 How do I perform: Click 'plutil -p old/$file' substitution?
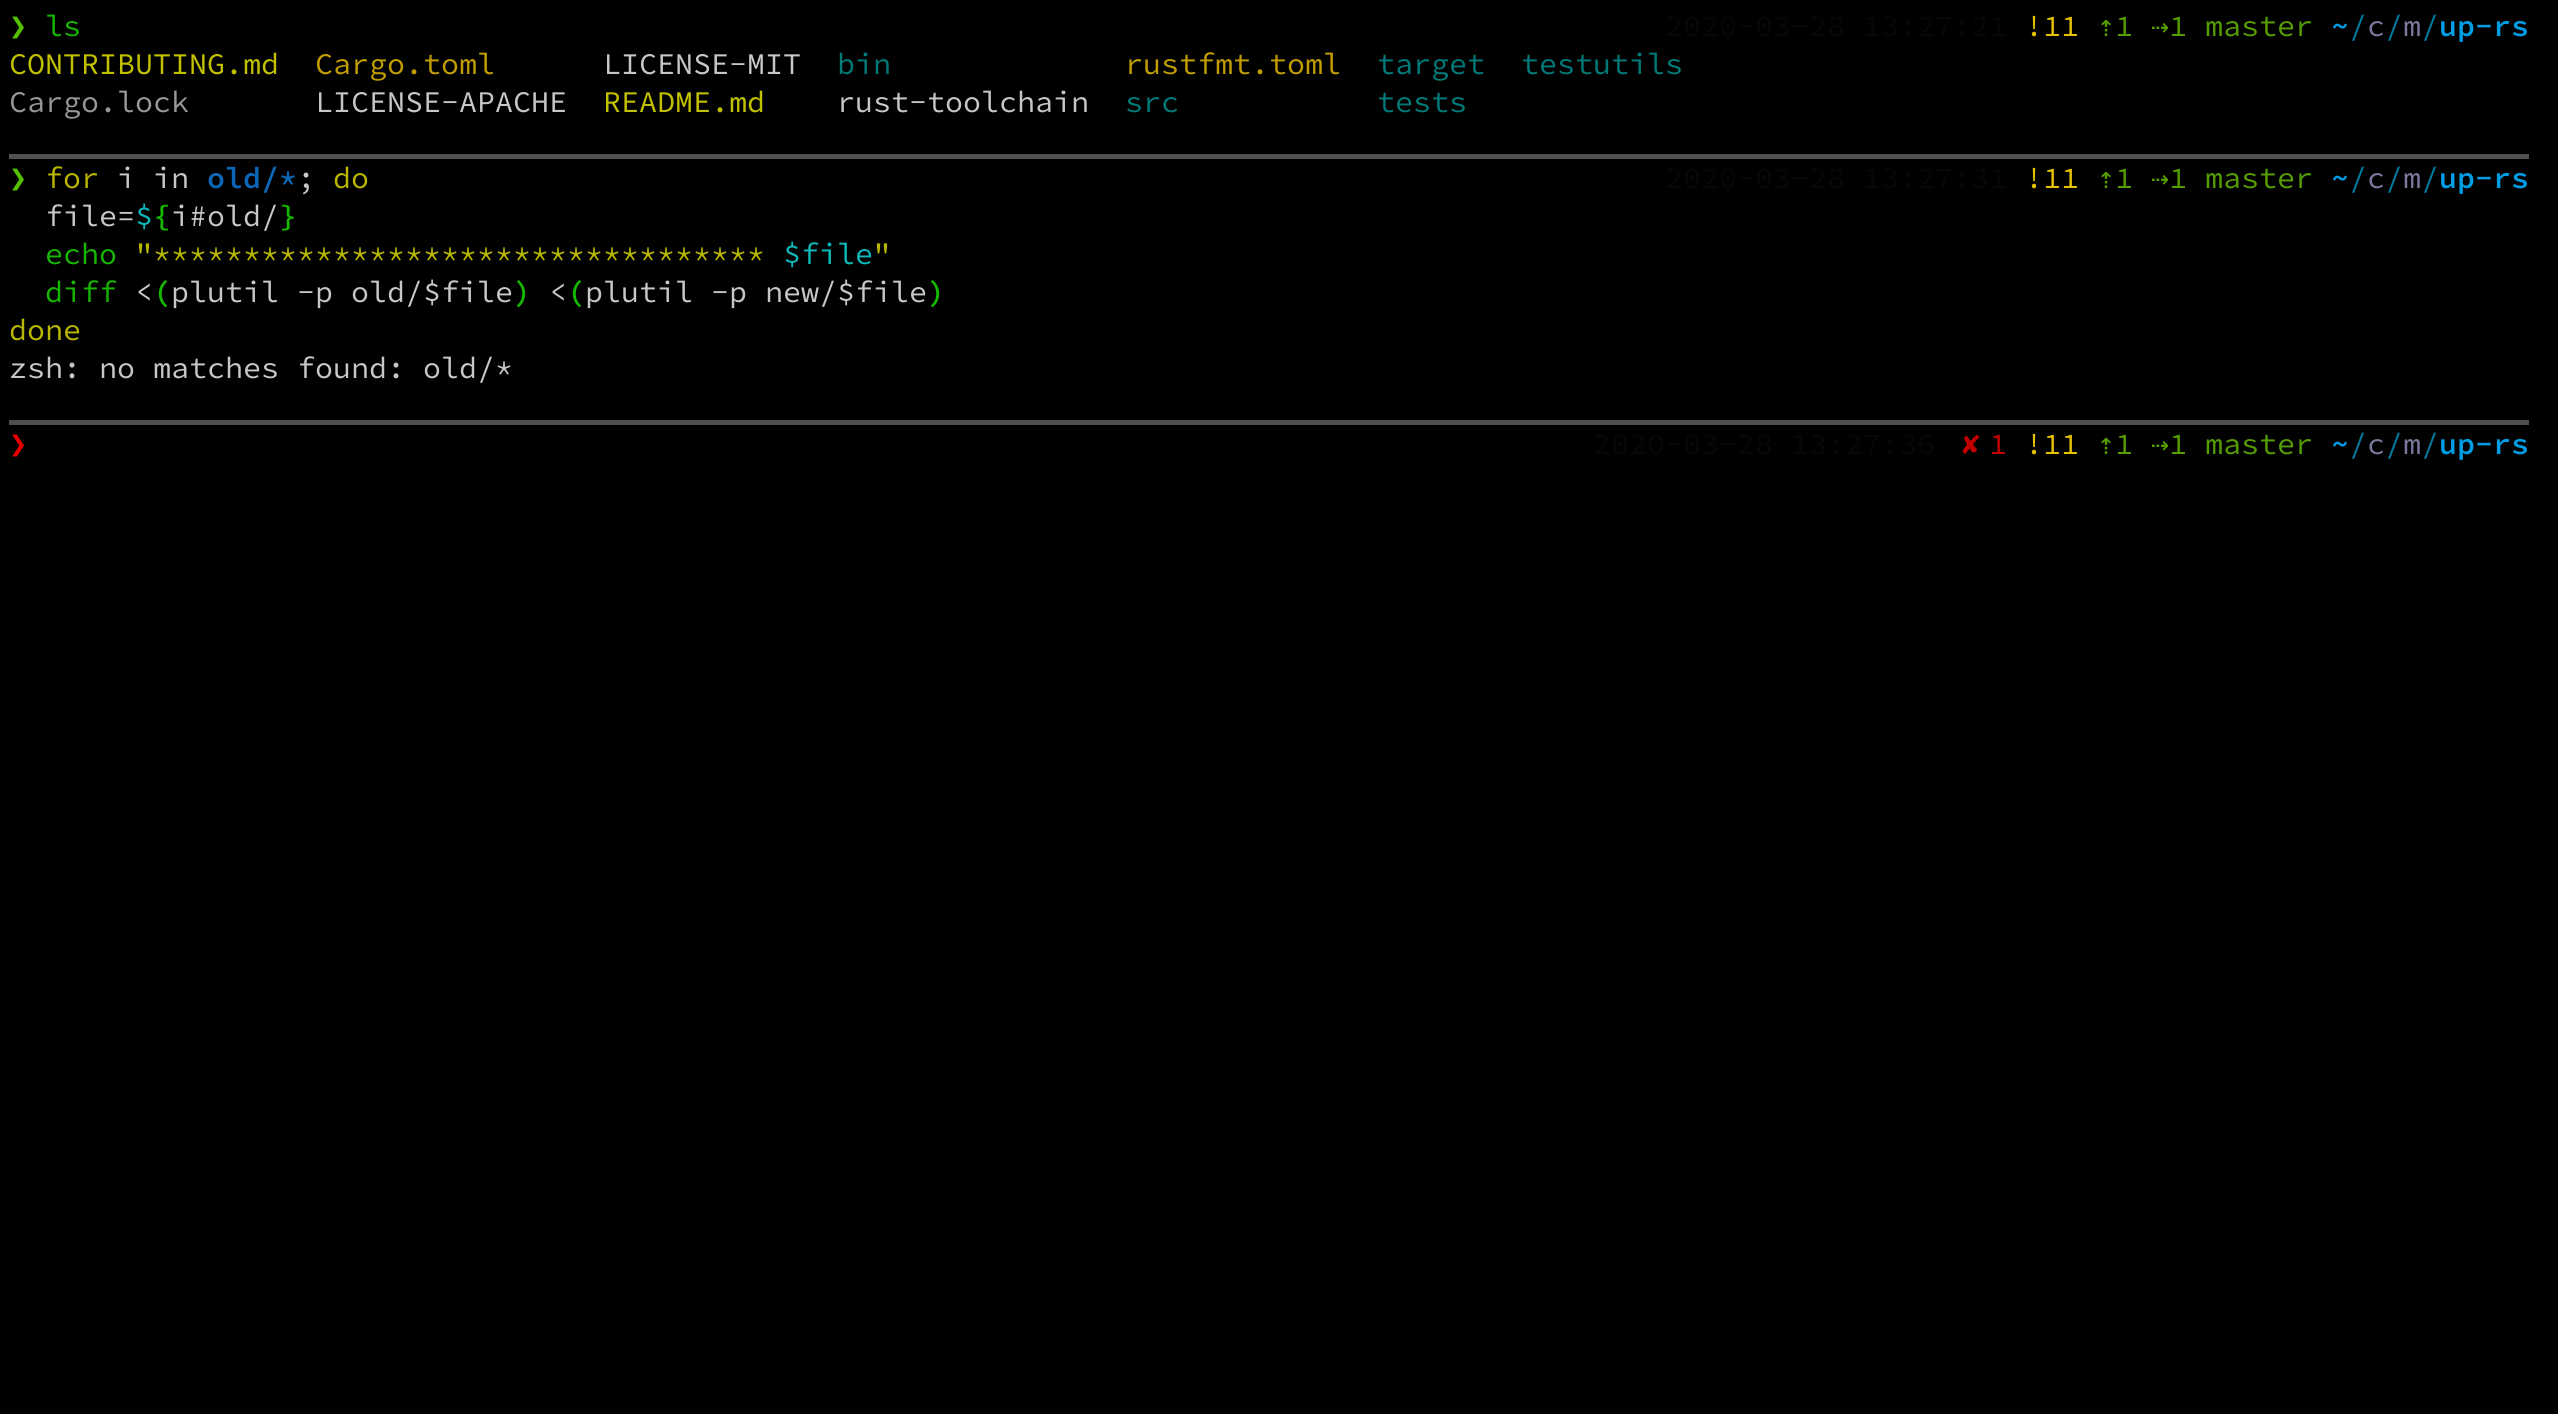(342, 293)
